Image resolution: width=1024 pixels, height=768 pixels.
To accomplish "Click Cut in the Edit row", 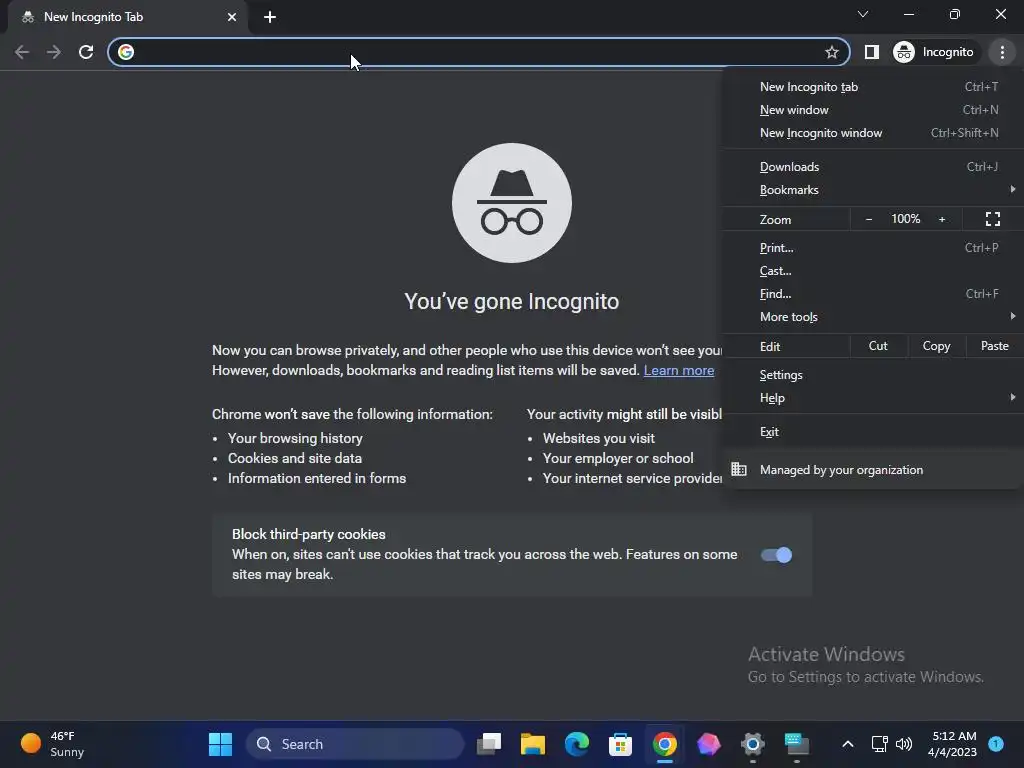I will pyautogui.click(x=878, y=346).
